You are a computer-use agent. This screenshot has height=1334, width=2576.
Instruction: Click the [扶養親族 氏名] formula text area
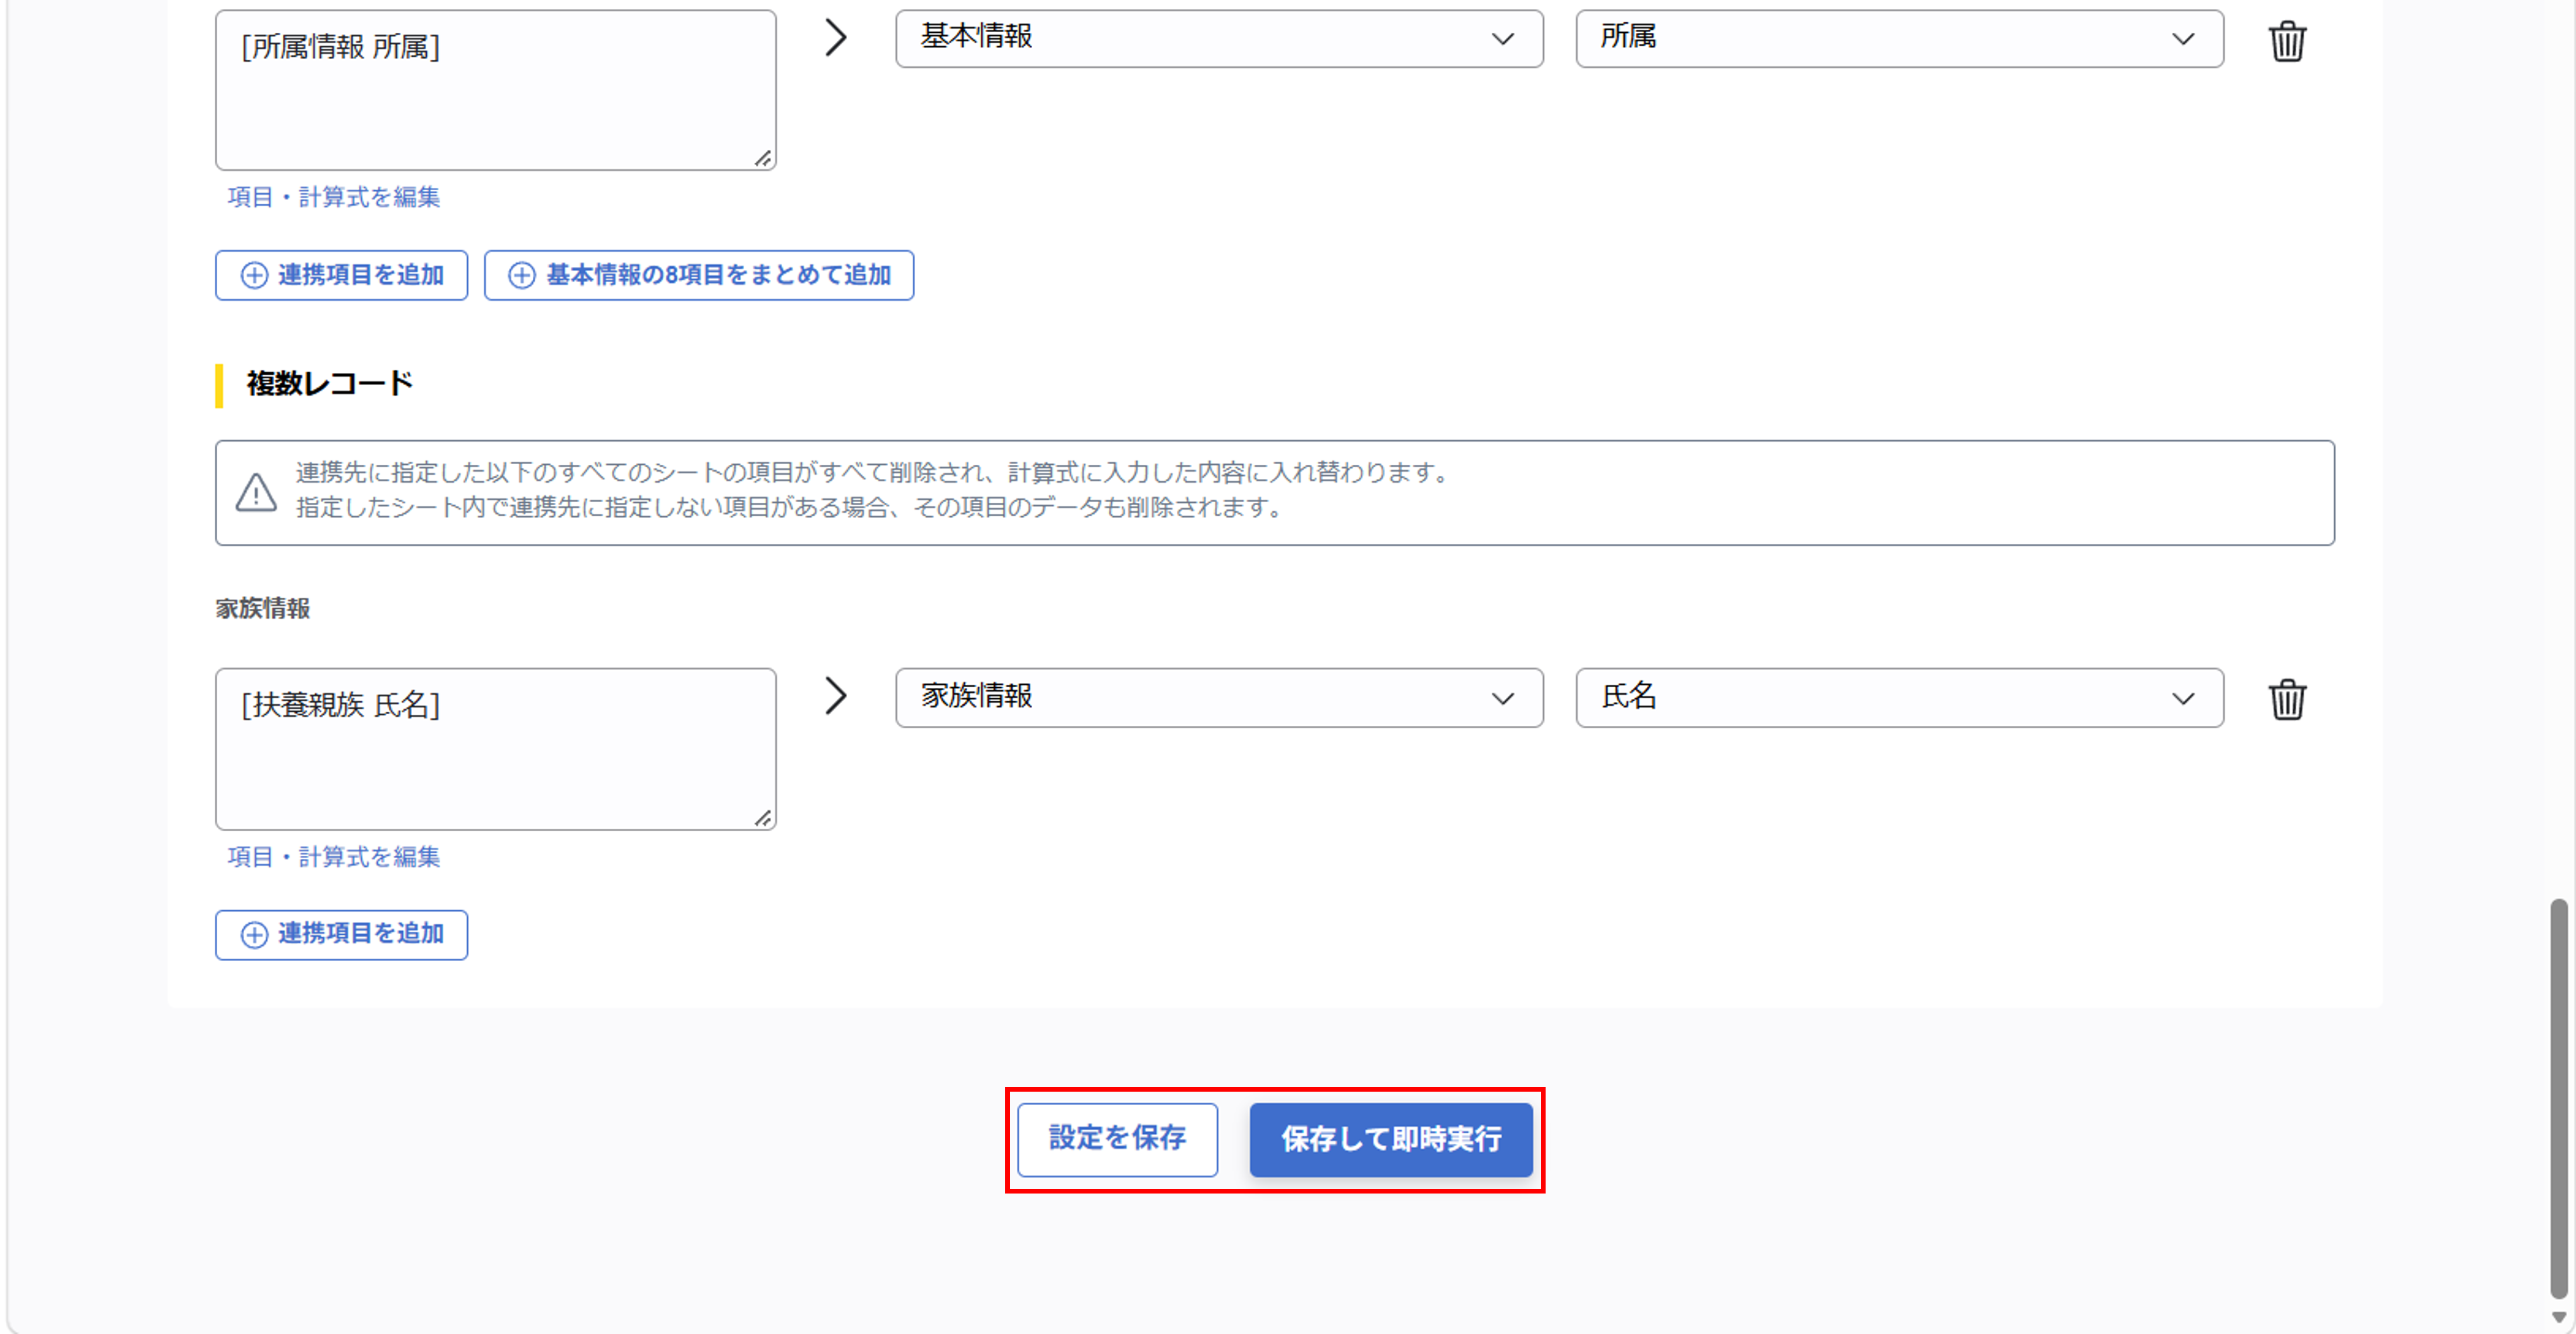click(x=495, y=749)
